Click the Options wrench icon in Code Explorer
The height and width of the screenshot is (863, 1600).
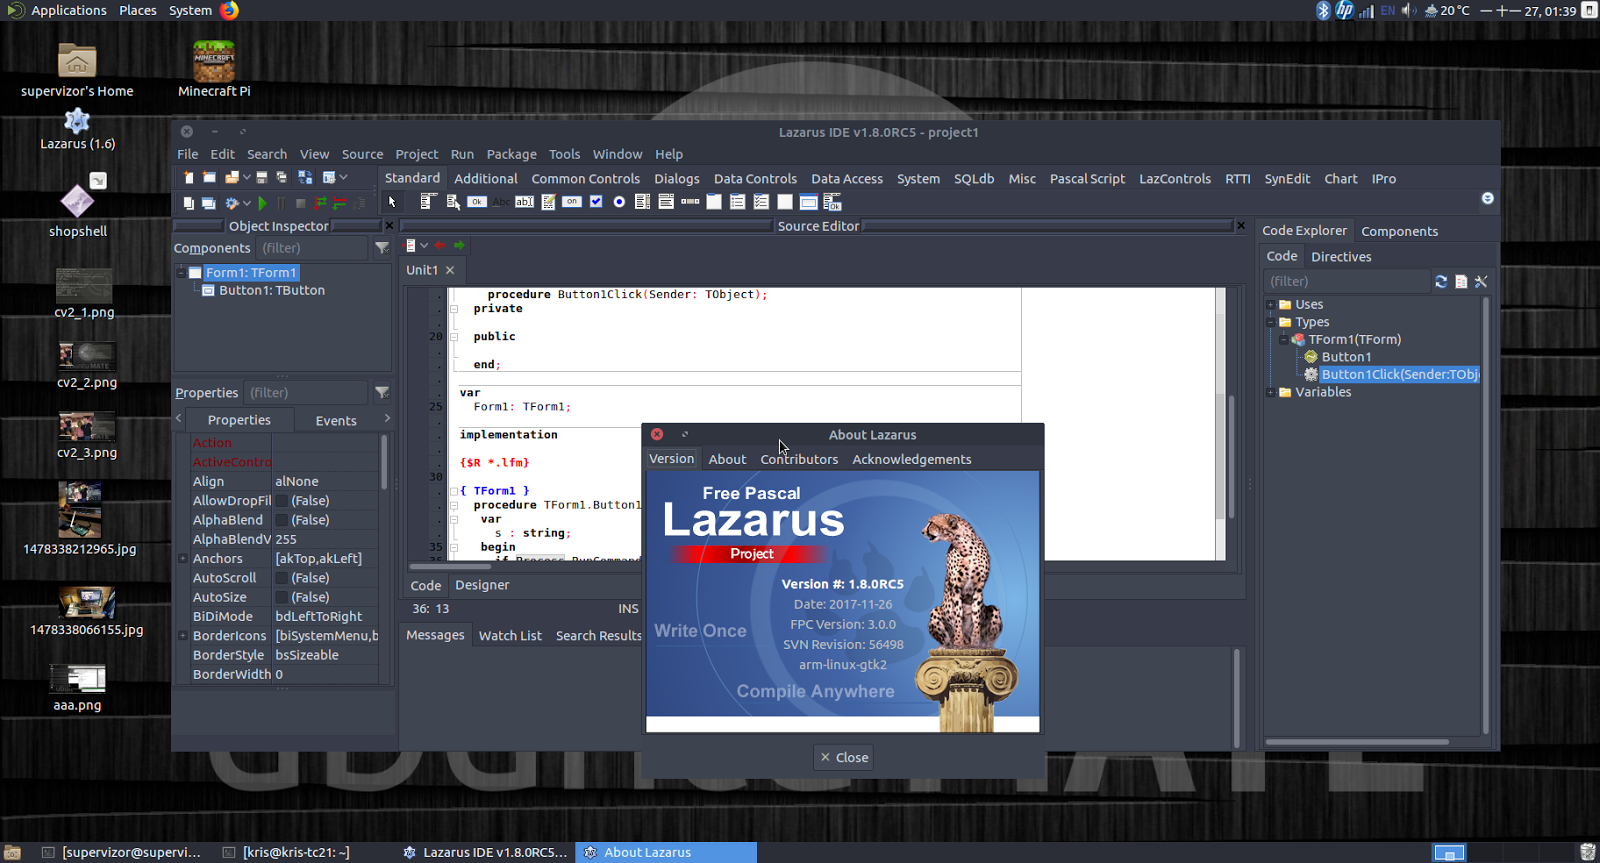click(x=1481, y=282)
